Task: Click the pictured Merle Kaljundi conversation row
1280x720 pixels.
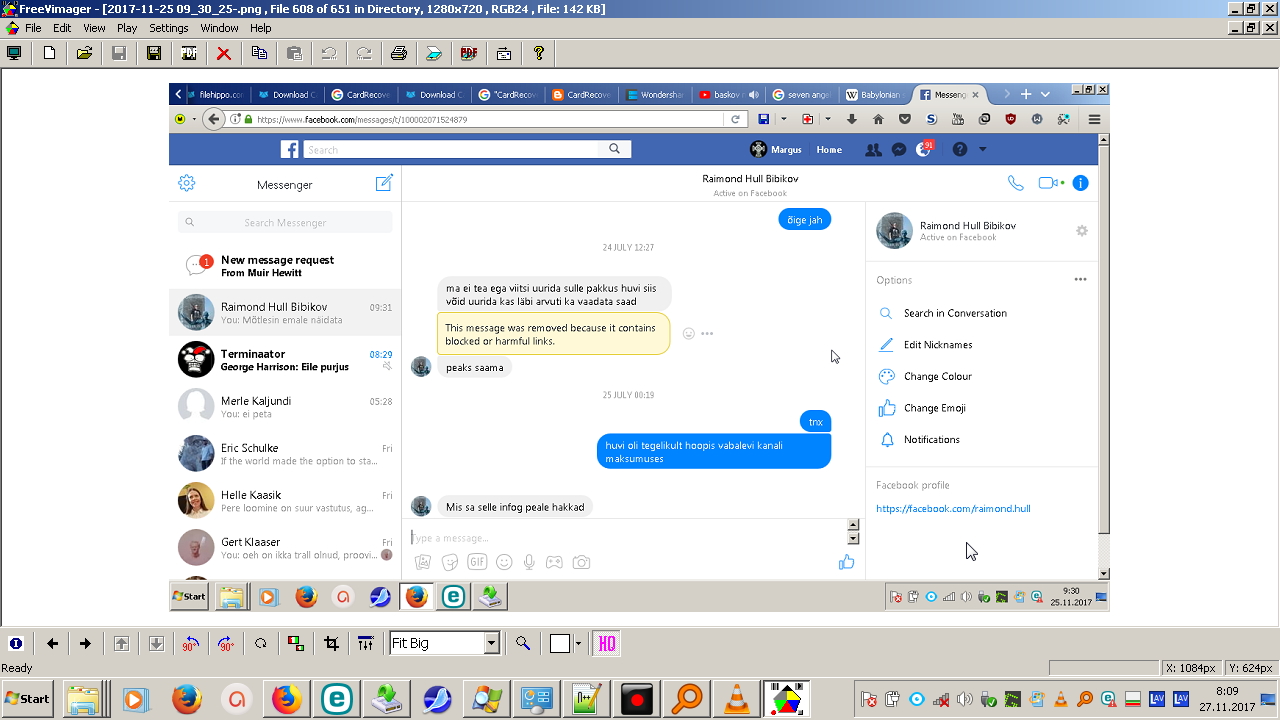Action: (285, 406)
